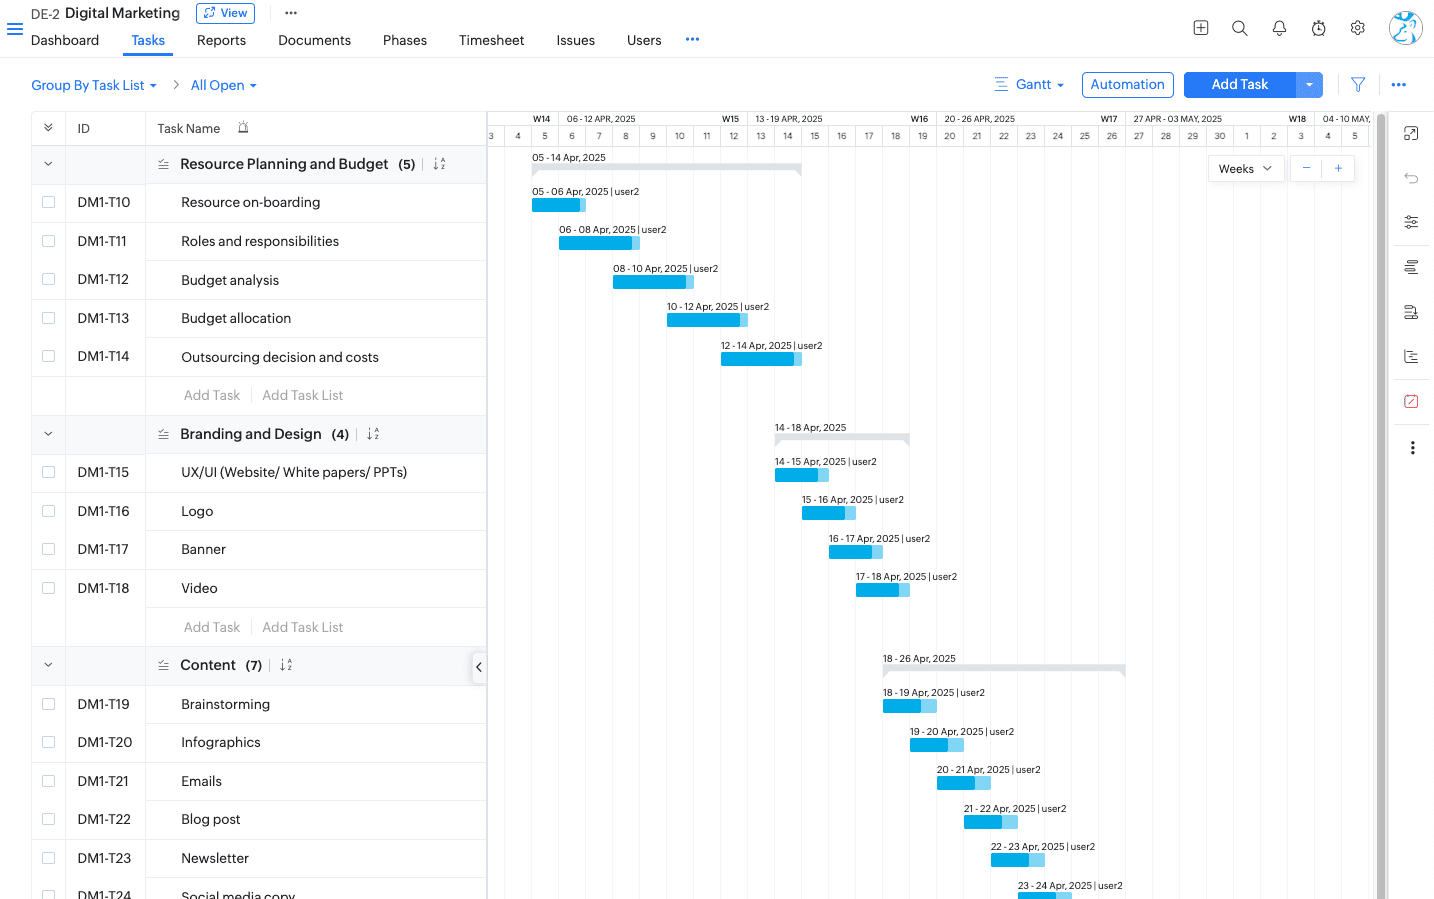1434x899 pixels.
Task: Collapse all task lists with double chevron
Action: (48, 128)
